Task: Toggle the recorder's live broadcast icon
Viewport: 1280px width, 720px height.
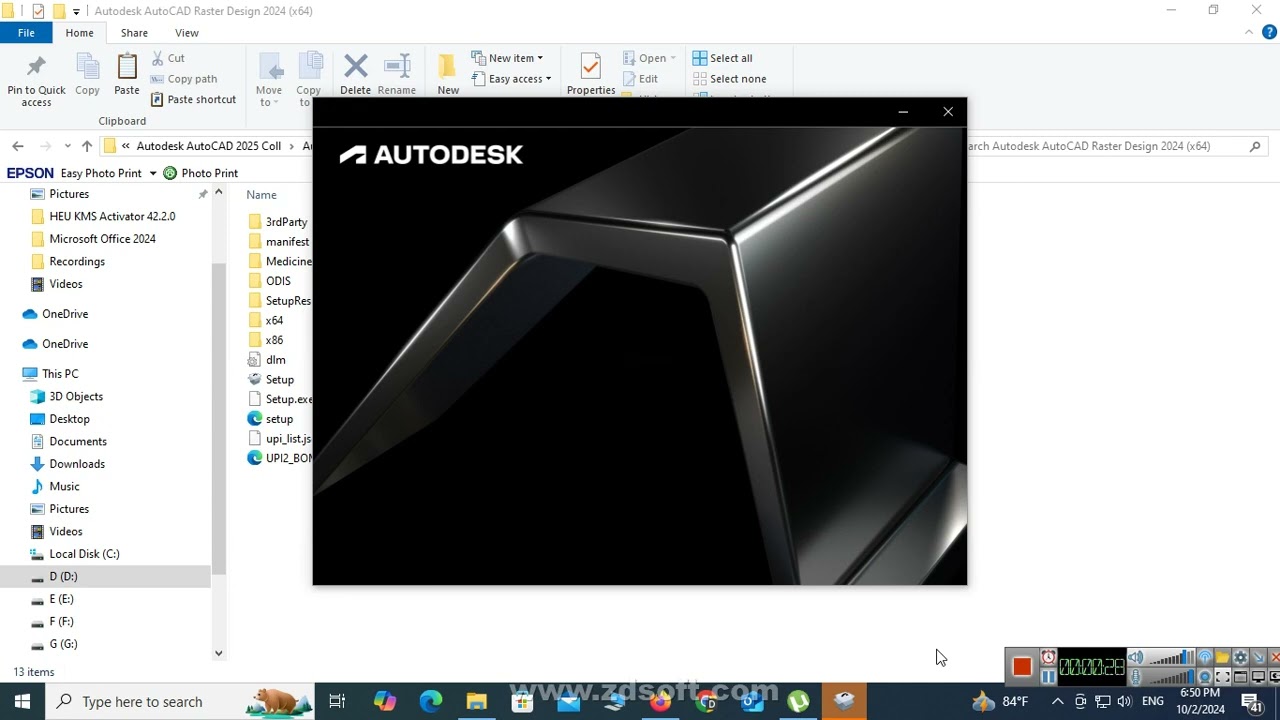Action: pos(1205,657)
